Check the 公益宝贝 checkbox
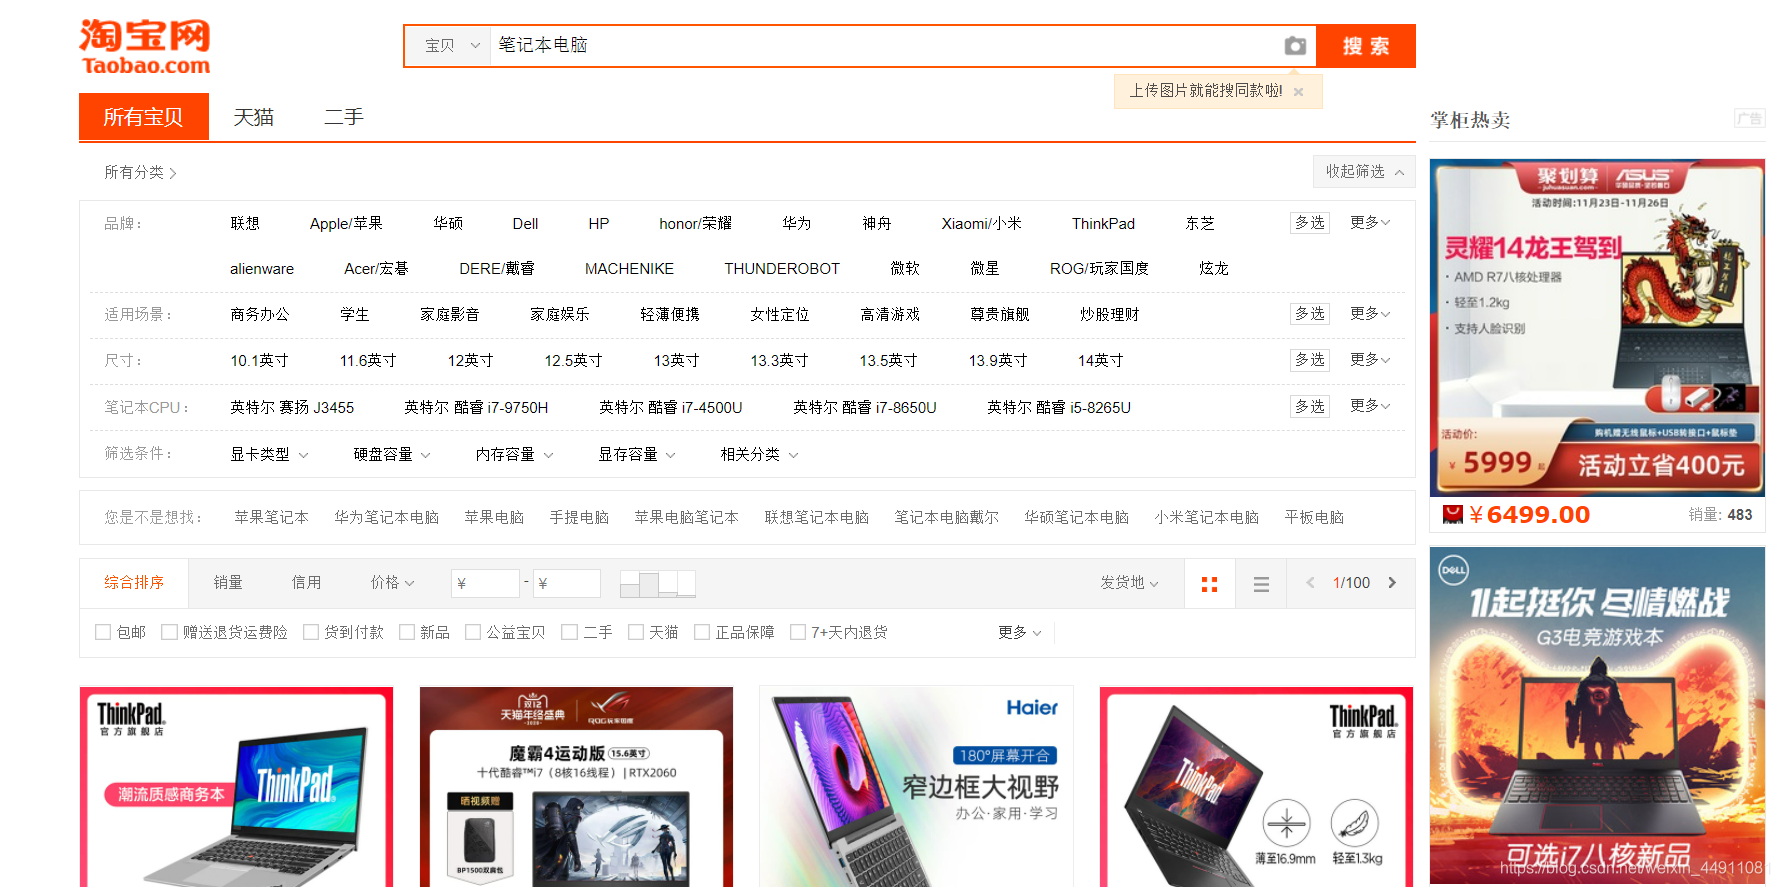Screen dimensions: 1780x887 point(473,633)
